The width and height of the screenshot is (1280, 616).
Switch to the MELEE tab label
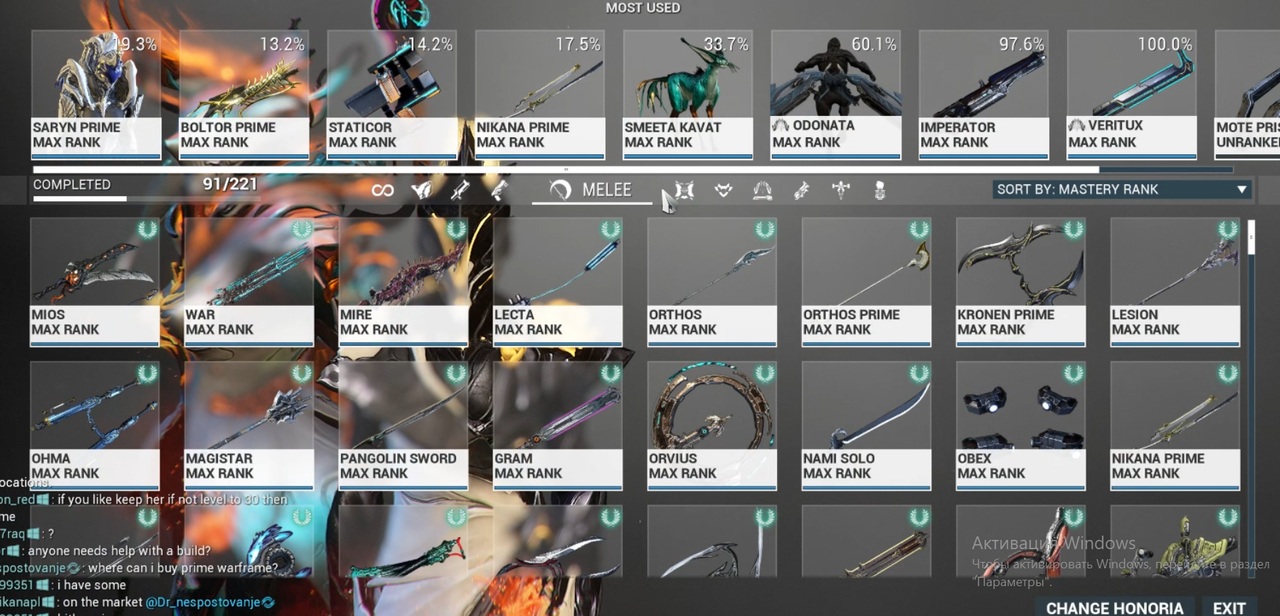tap(608, 190)
